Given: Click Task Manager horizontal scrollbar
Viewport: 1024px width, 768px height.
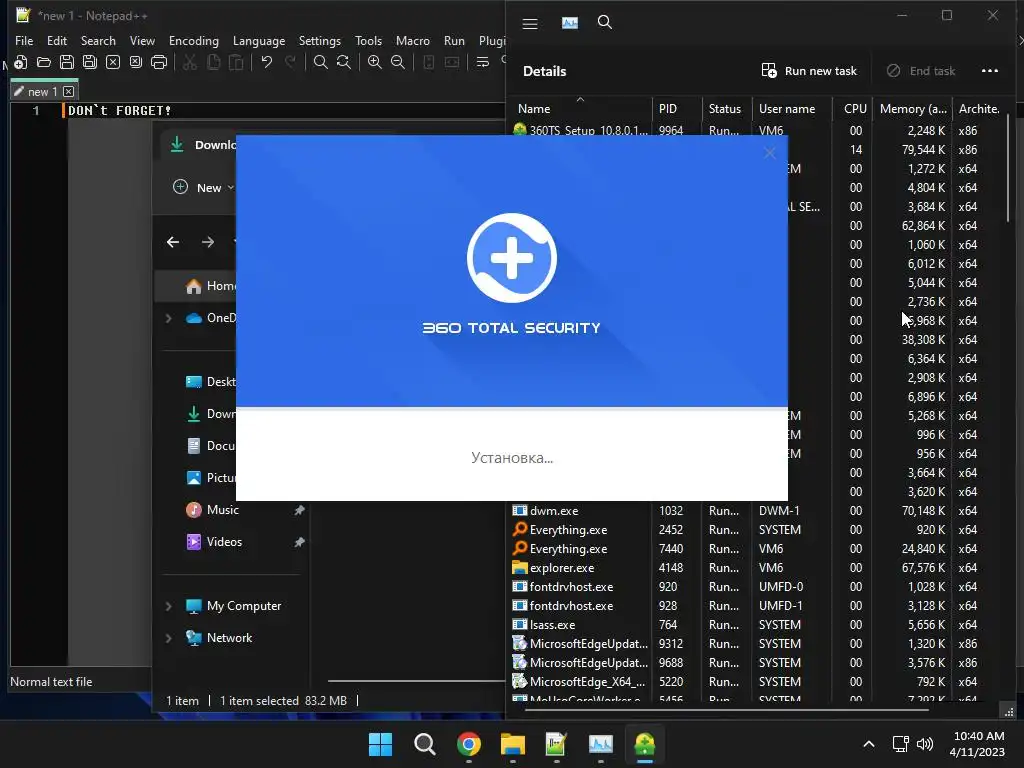Looking at the screenshot, I should 727,709.
